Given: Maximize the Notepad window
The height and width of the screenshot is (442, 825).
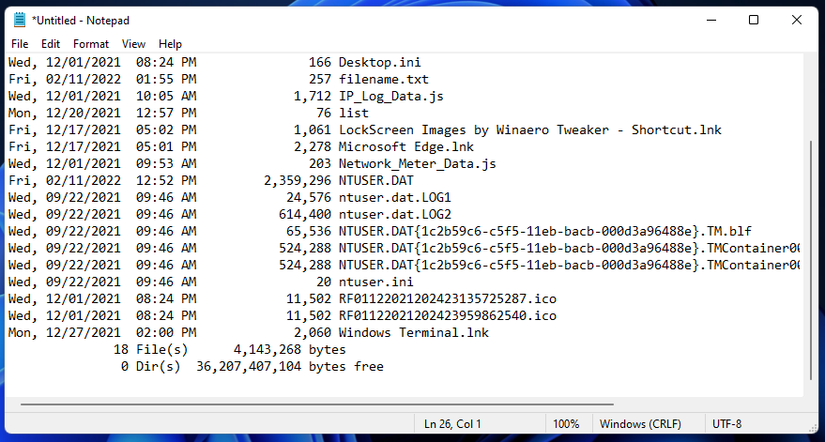Looking at the screenshot, I should 753,20.
